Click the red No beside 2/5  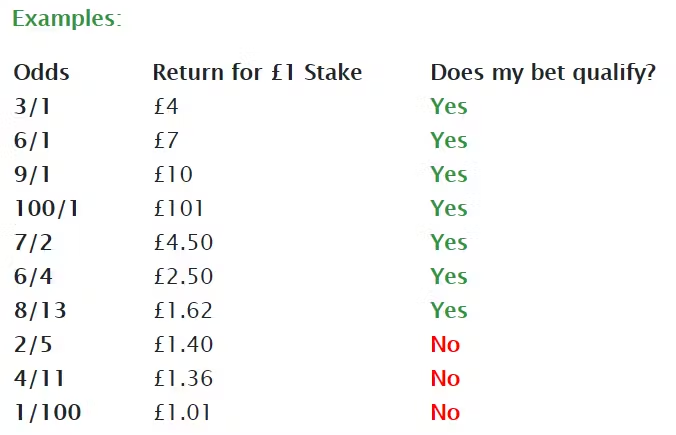coord(445,344)
